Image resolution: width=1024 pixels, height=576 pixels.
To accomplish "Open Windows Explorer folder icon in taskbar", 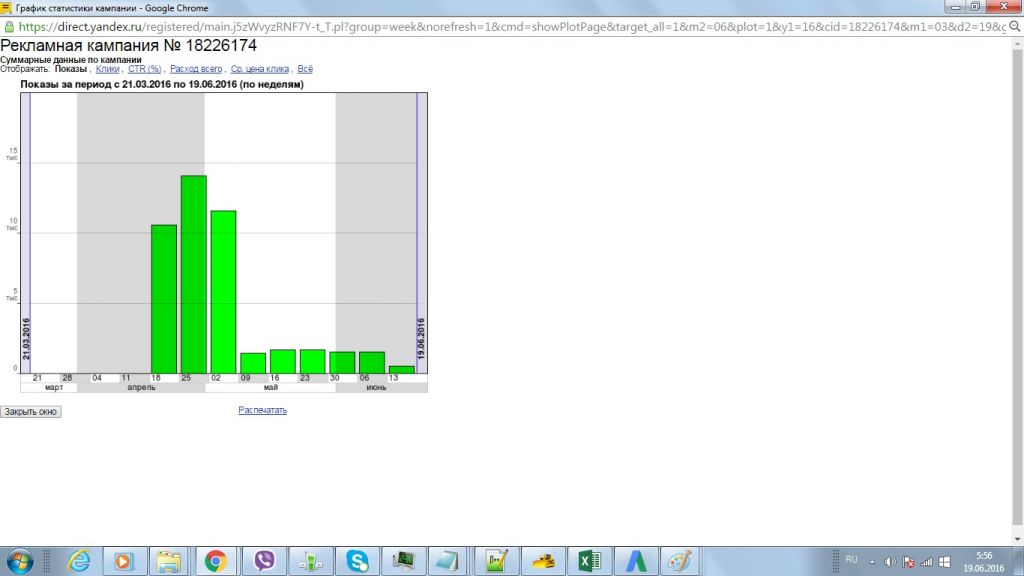I will tap(168, 561).
